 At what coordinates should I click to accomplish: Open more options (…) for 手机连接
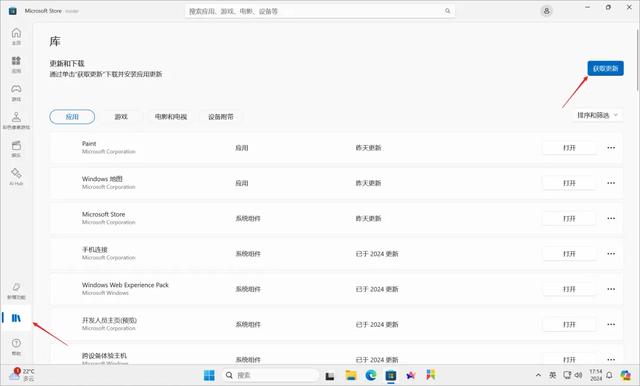(x=611, y=254)
